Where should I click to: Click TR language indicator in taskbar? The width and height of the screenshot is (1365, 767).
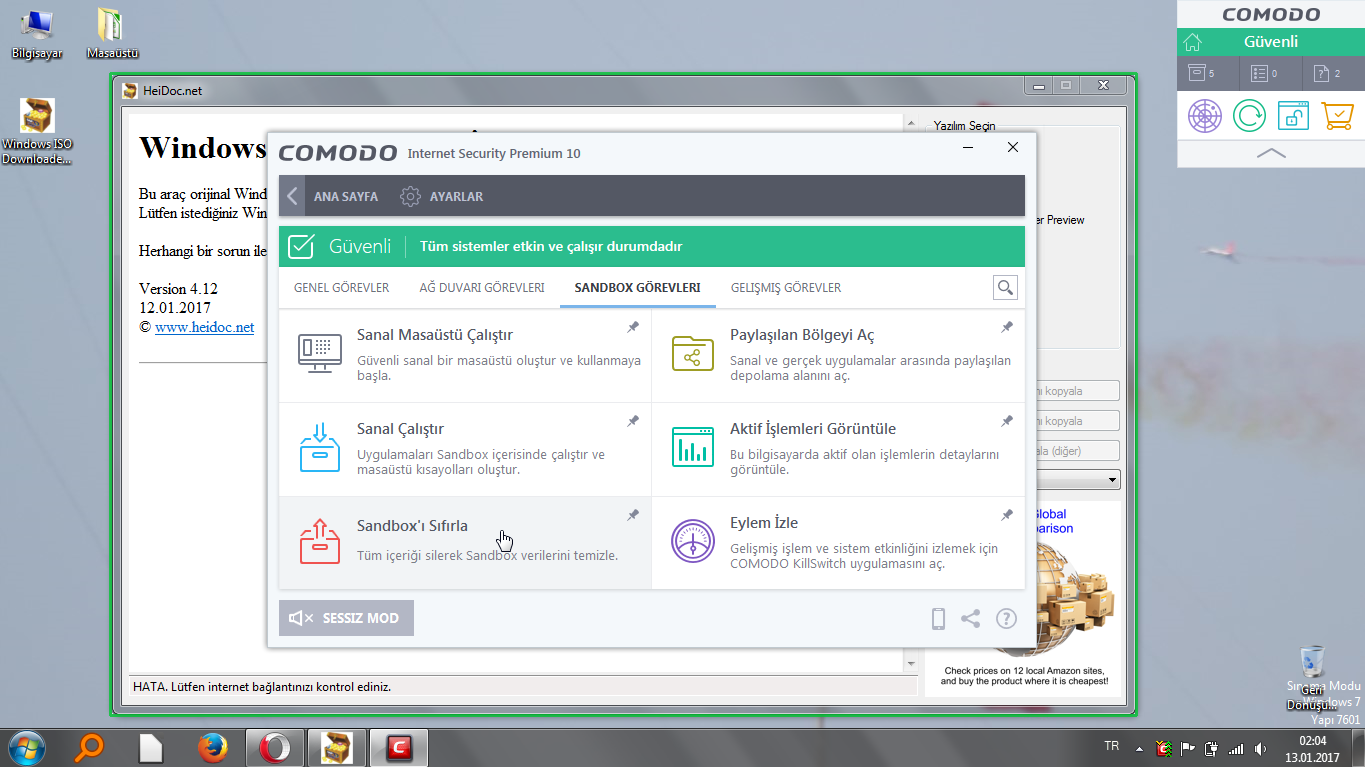click(x=1111, y=746)
